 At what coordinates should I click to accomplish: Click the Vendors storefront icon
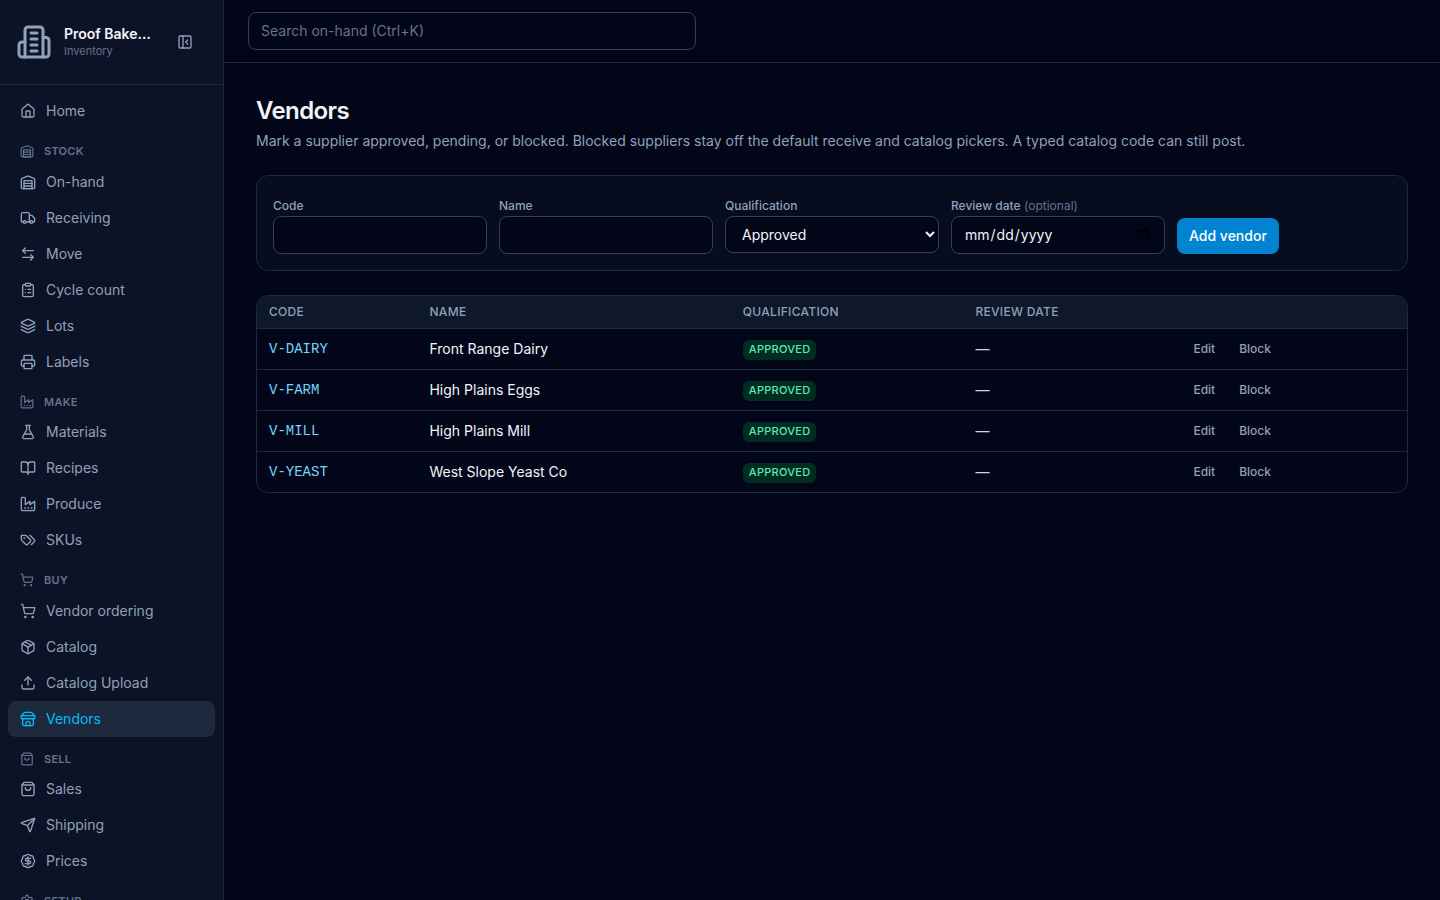[x=28, y=719]
